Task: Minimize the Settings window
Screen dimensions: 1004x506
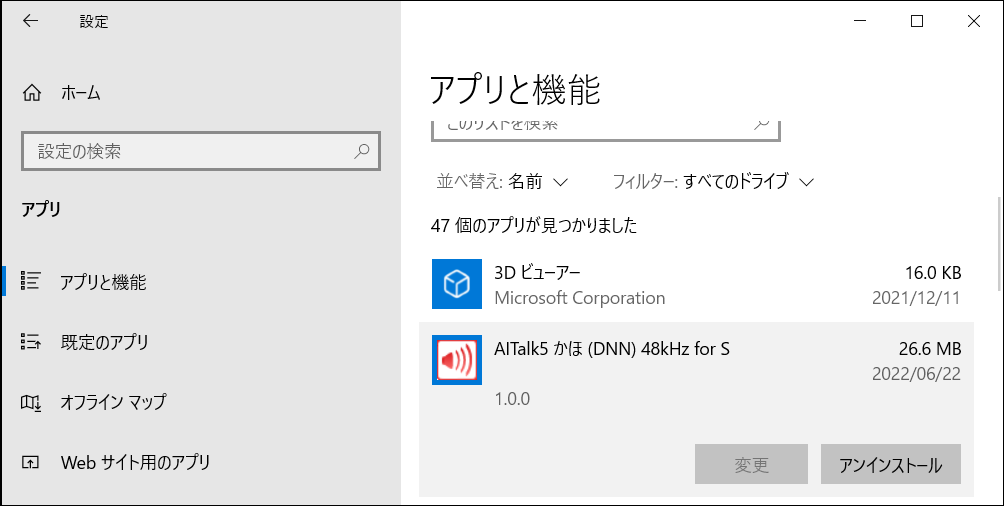Action: pyautogui.click(x=860, y=21)
